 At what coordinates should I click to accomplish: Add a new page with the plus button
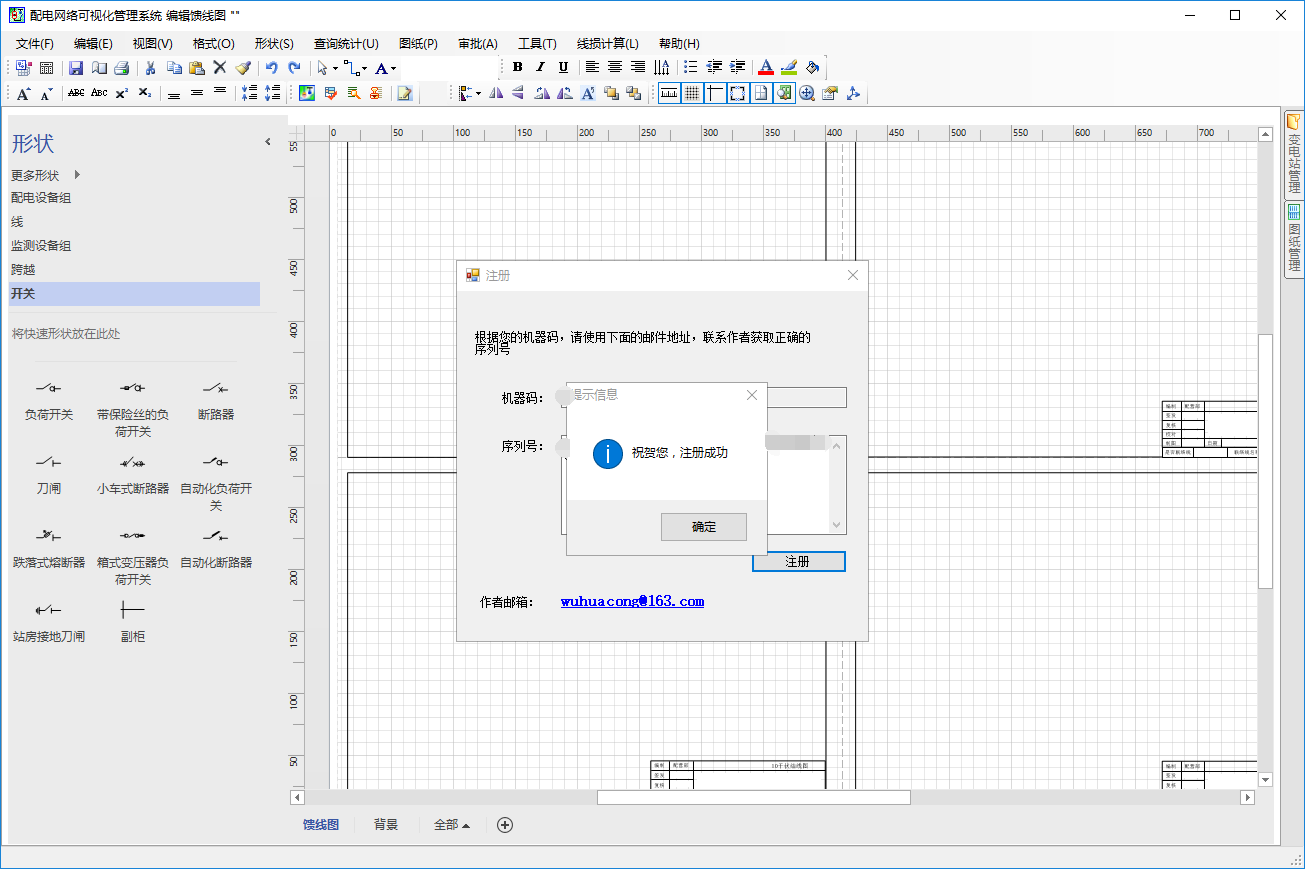505,825
